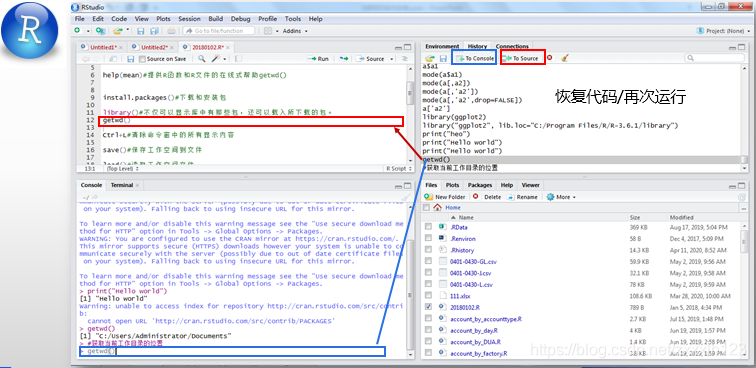Check the box for .Rhistory file
The height and width of the screenshot is (368, 756).
click(428, 250)
